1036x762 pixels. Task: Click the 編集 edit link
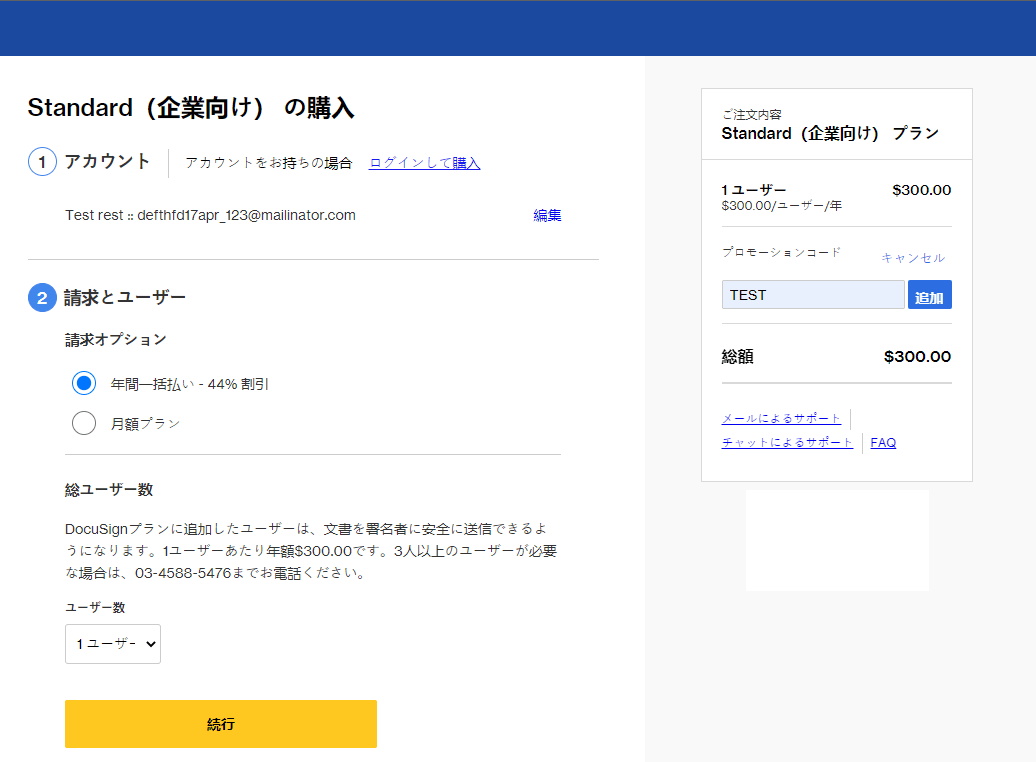click(x=547, y=215)
